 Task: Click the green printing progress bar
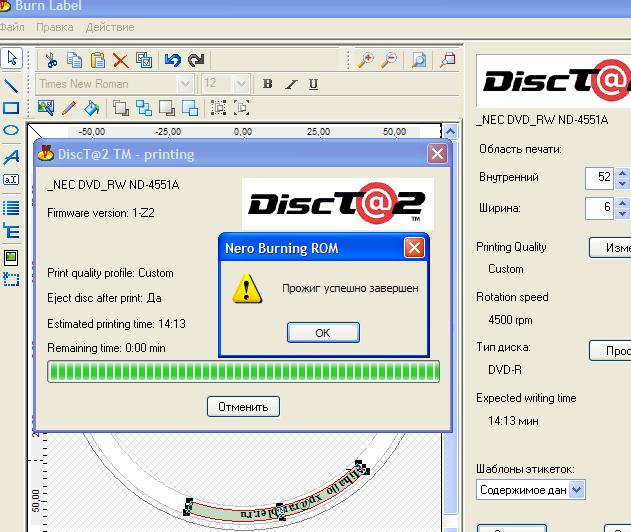click(x=243, y=372)
